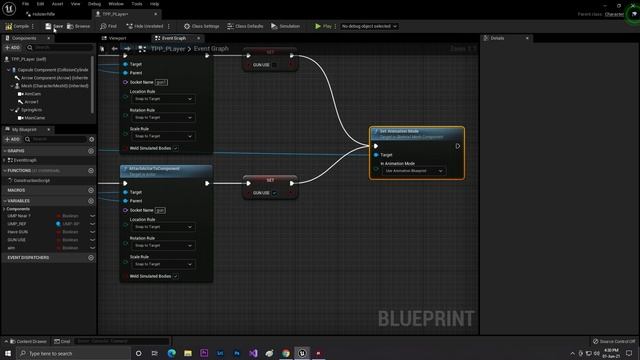Click Hide Unrelated toolbar button

pos(144,26)
